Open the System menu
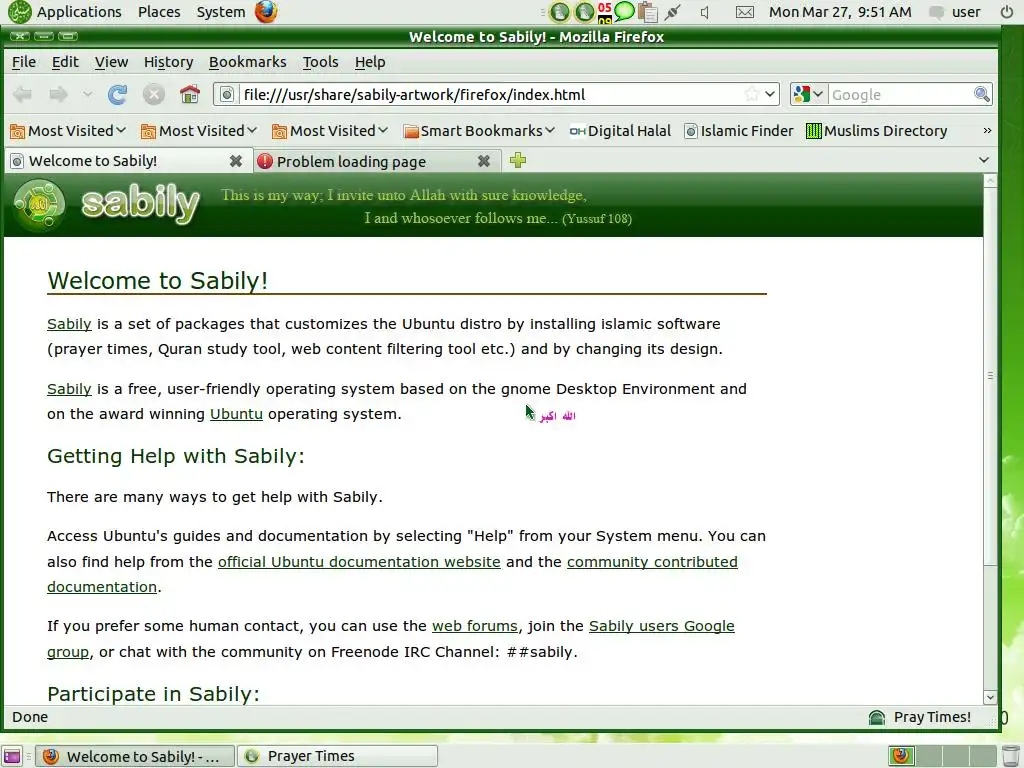Viewport: 1024px width, 768px height. tap(221, 12)
